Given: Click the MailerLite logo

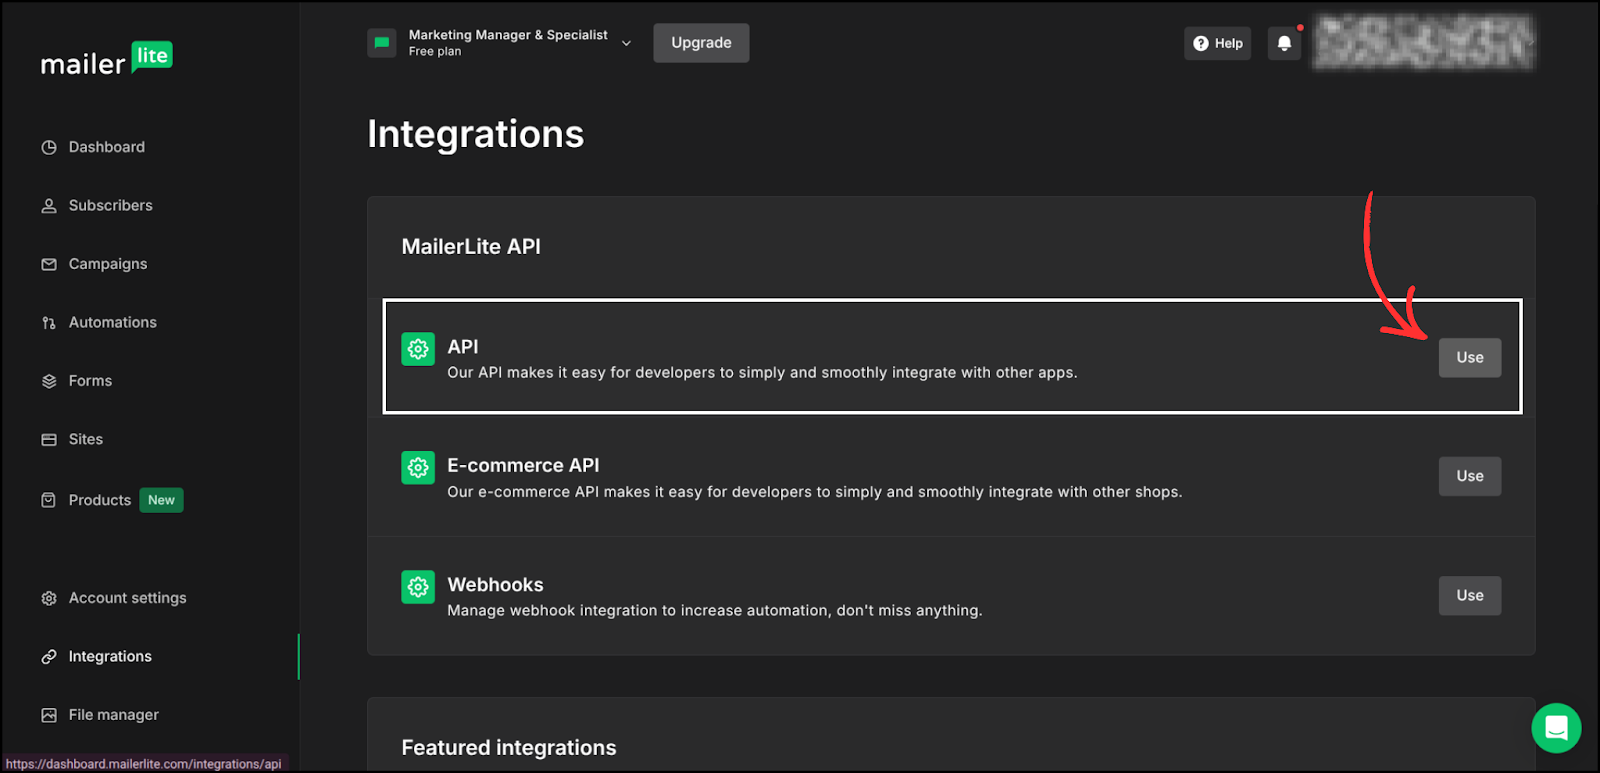Looking at the screenshot, I should (106, 59).
